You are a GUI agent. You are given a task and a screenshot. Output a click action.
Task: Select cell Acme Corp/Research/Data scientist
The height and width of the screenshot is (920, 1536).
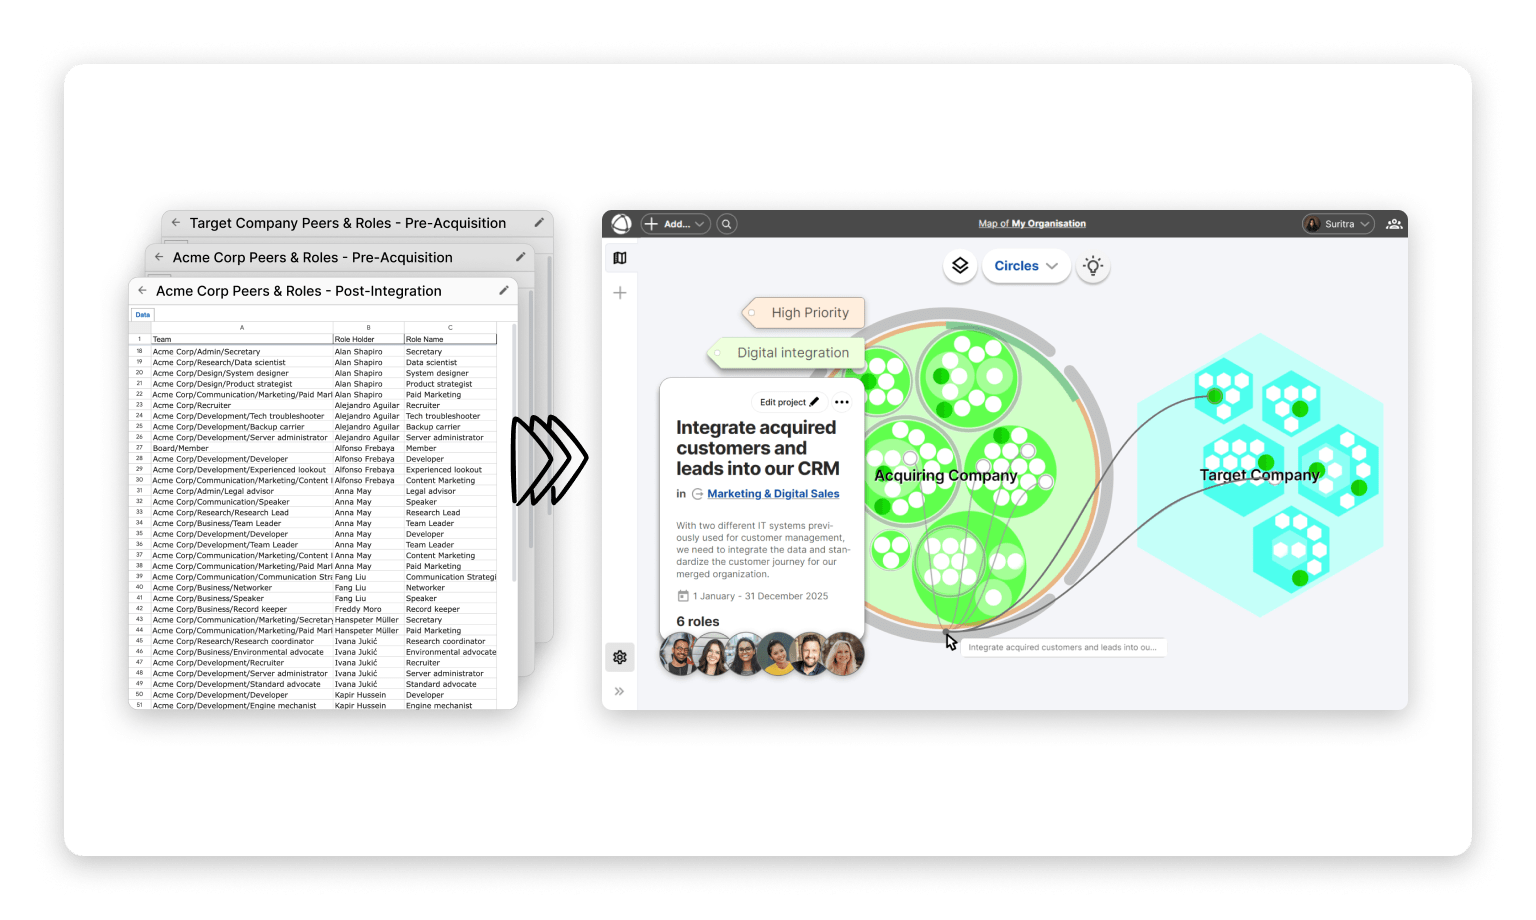242,362
